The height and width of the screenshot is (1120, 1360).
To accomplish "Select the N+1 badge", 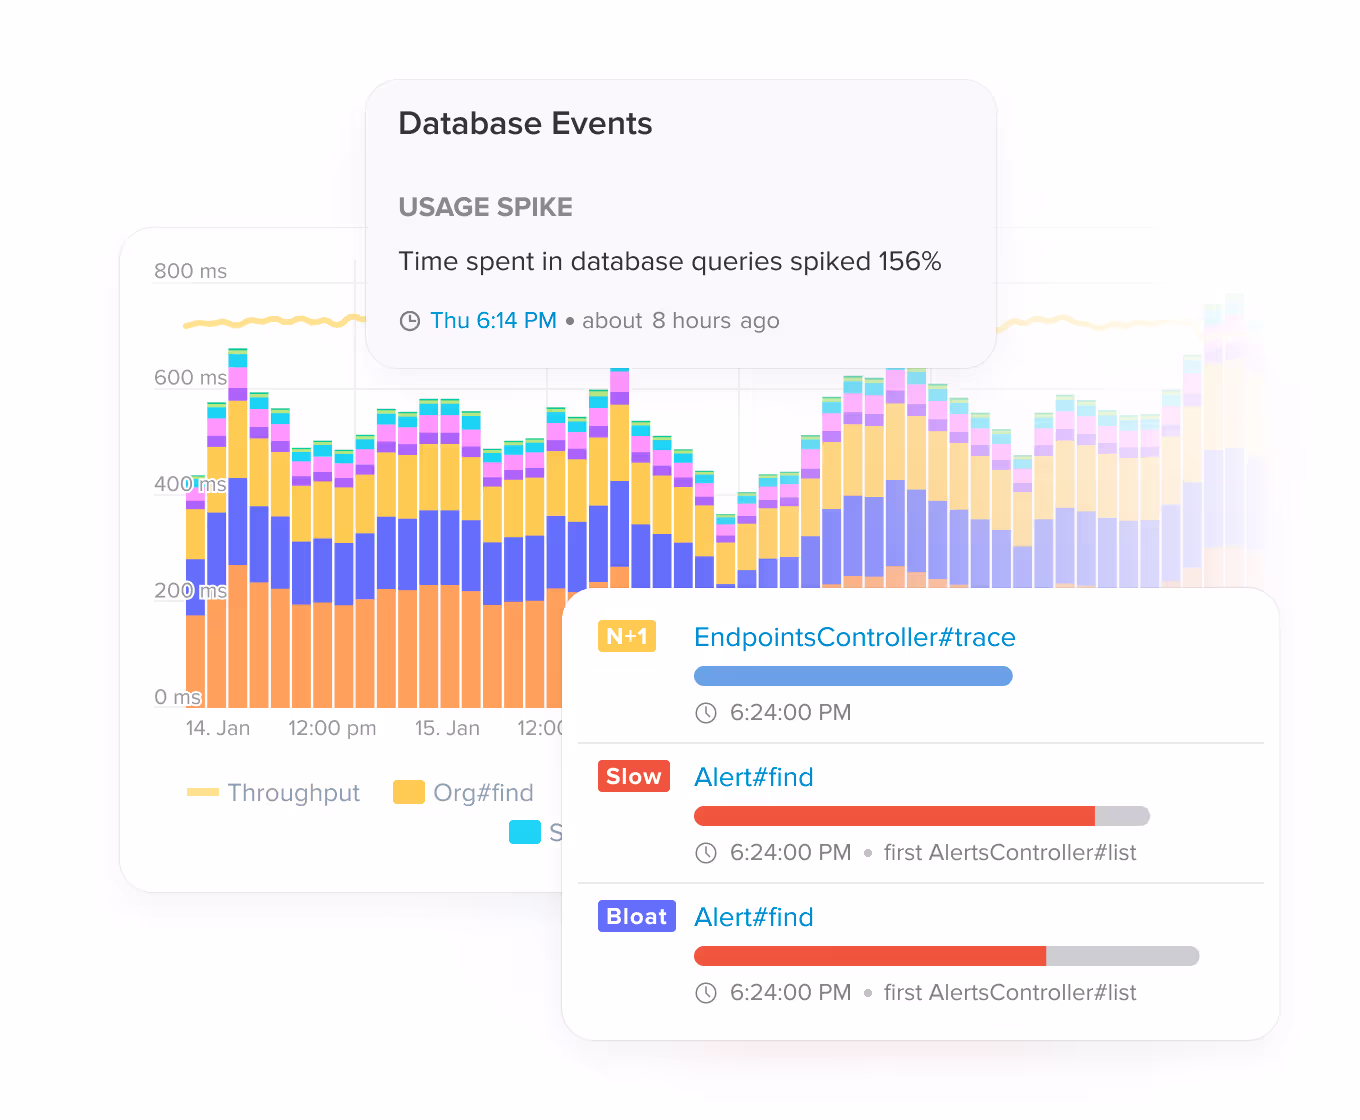I will 627,636.
